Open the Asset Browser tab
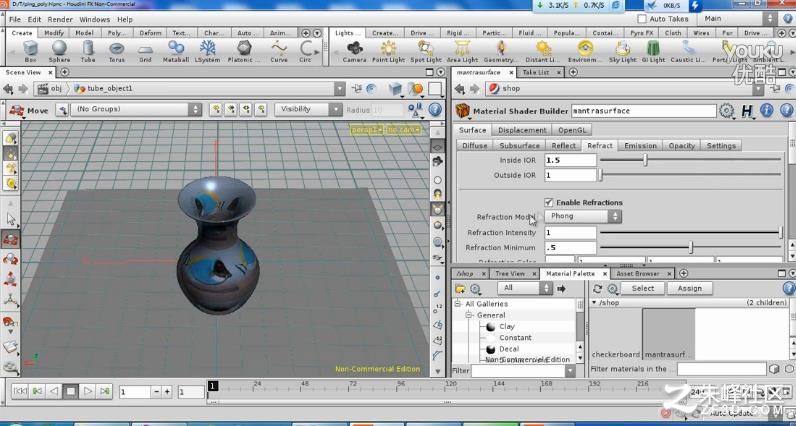 click(x=638, y=273)
